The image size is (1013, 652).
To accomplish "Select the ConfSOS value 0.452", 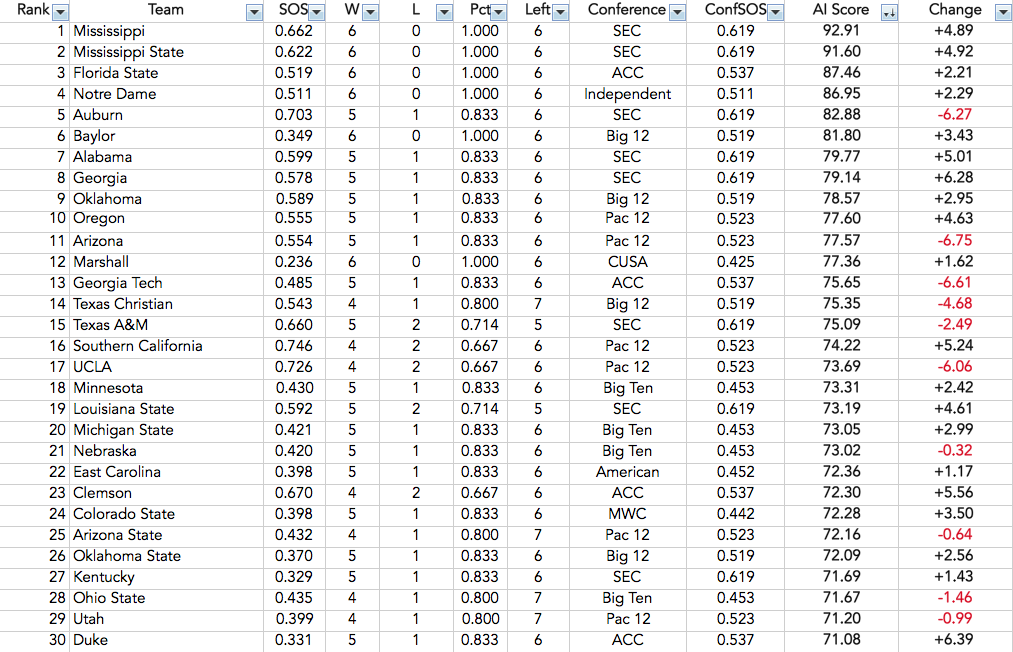I will (735, 472).
